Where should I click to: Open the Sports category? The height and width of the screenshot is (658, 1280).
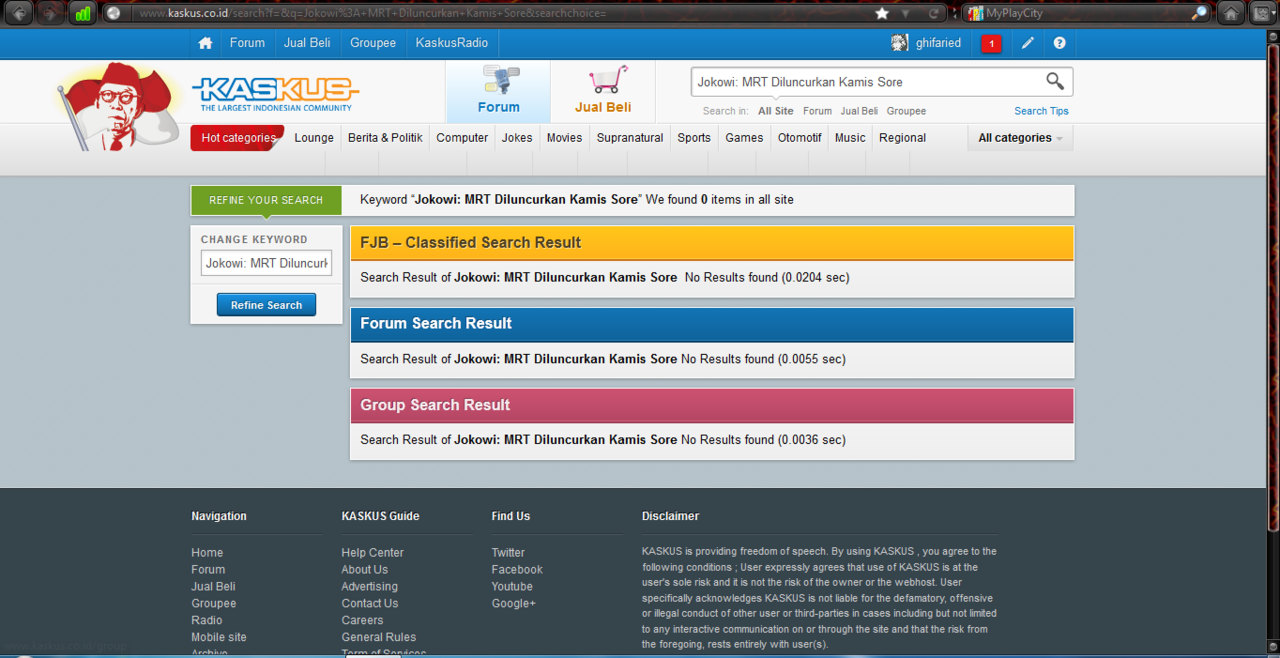[694, 138]
